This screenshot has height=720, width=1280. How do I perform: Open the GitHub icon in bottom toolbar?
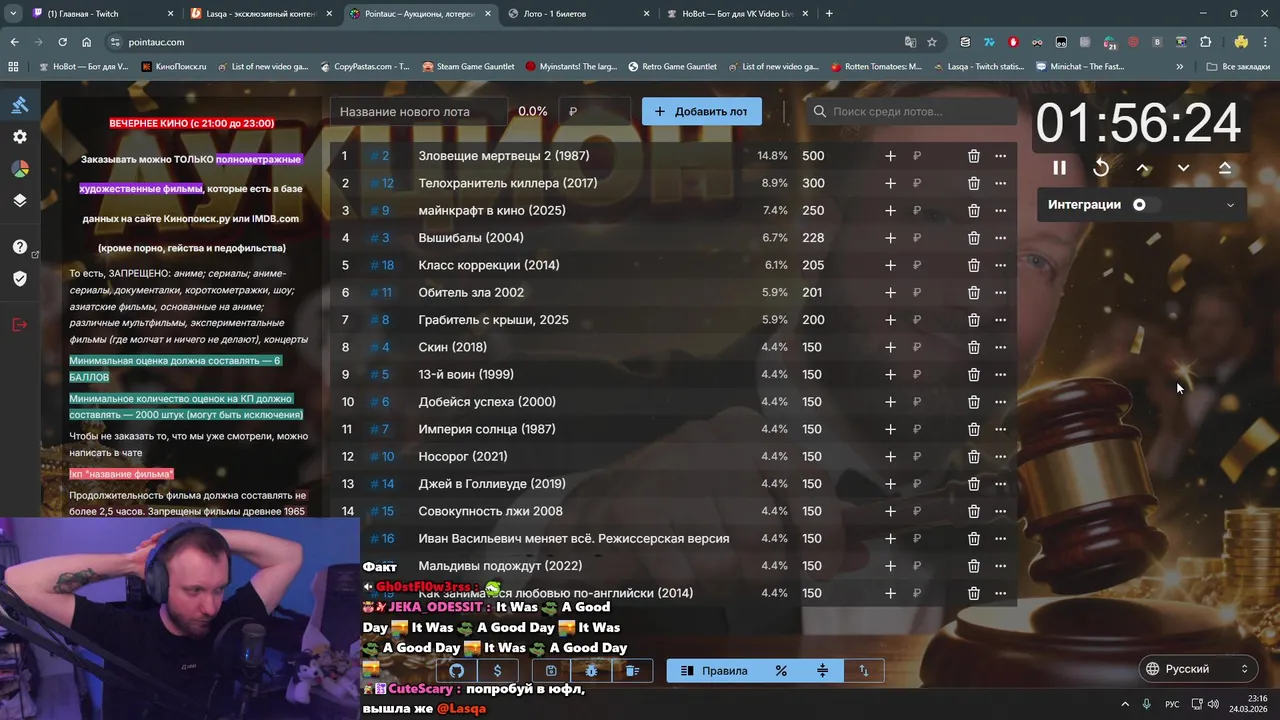point(457,671)
